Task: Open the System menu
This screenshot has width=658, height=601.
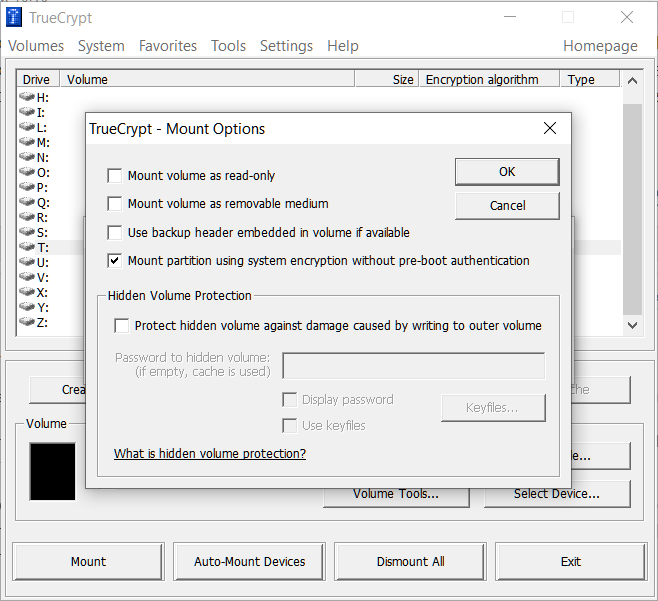Action: [x=101, y=46]
